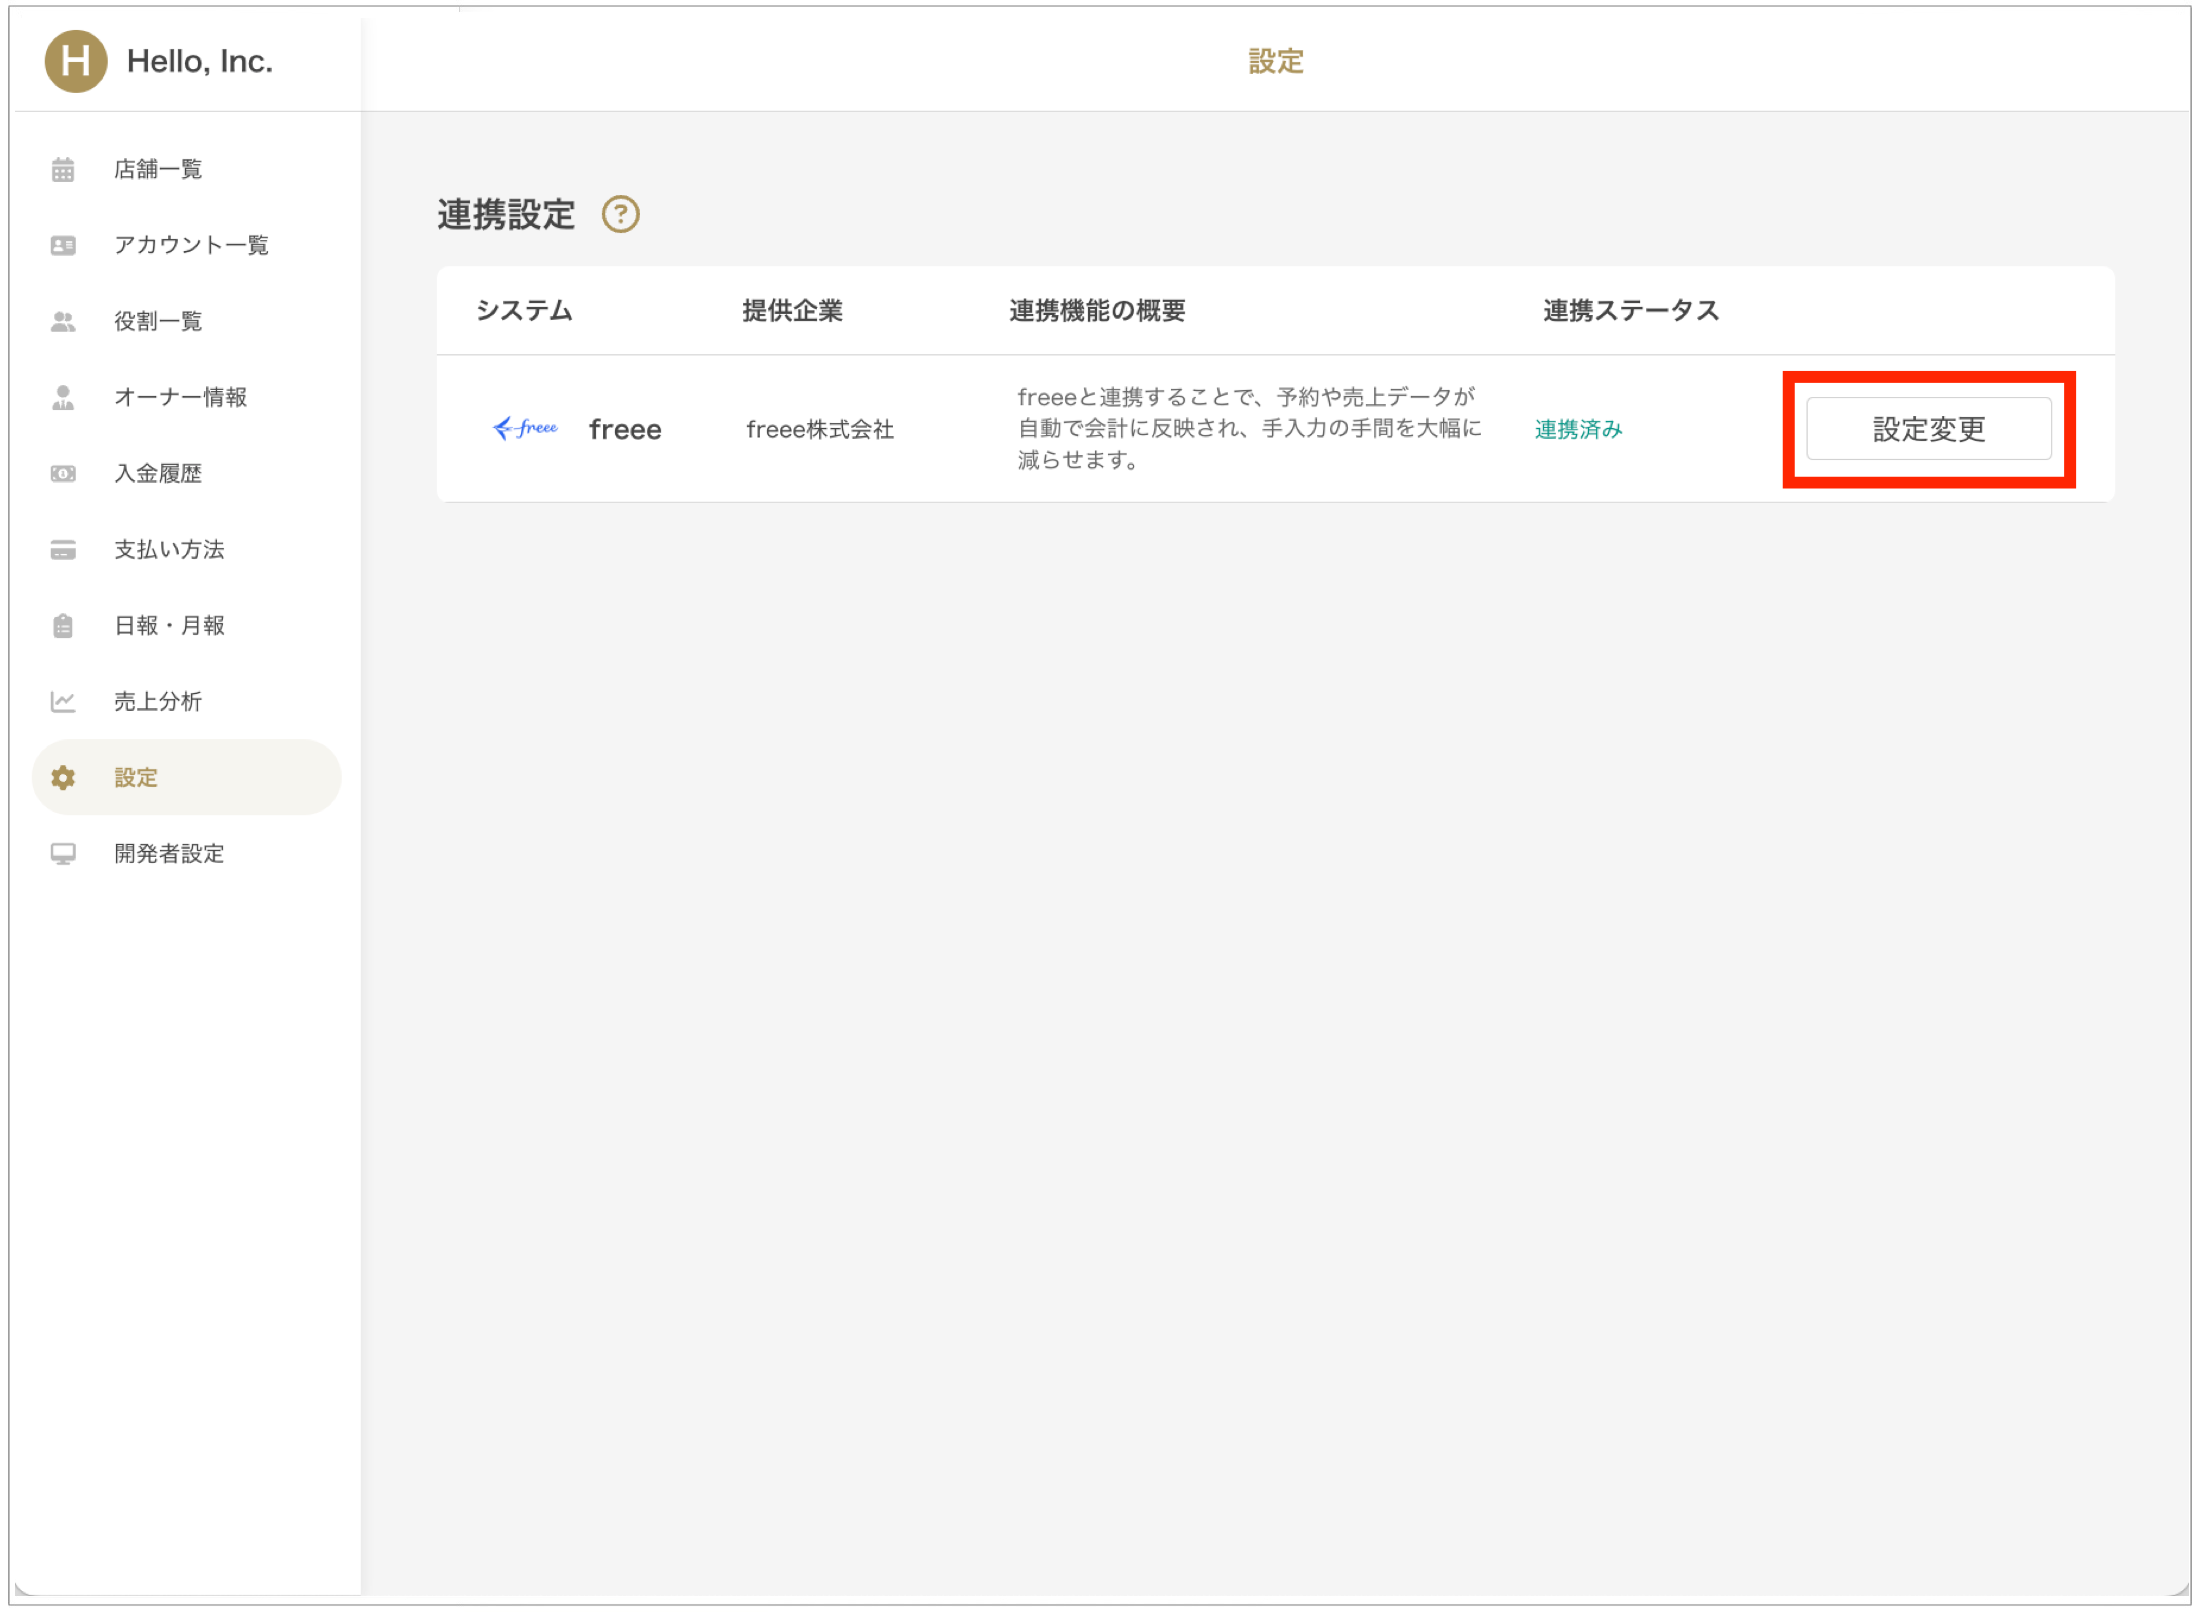Viewport: 2198px width, 1612px height.
Task: Open 売上分析 from sidebar
Action: 186,702
